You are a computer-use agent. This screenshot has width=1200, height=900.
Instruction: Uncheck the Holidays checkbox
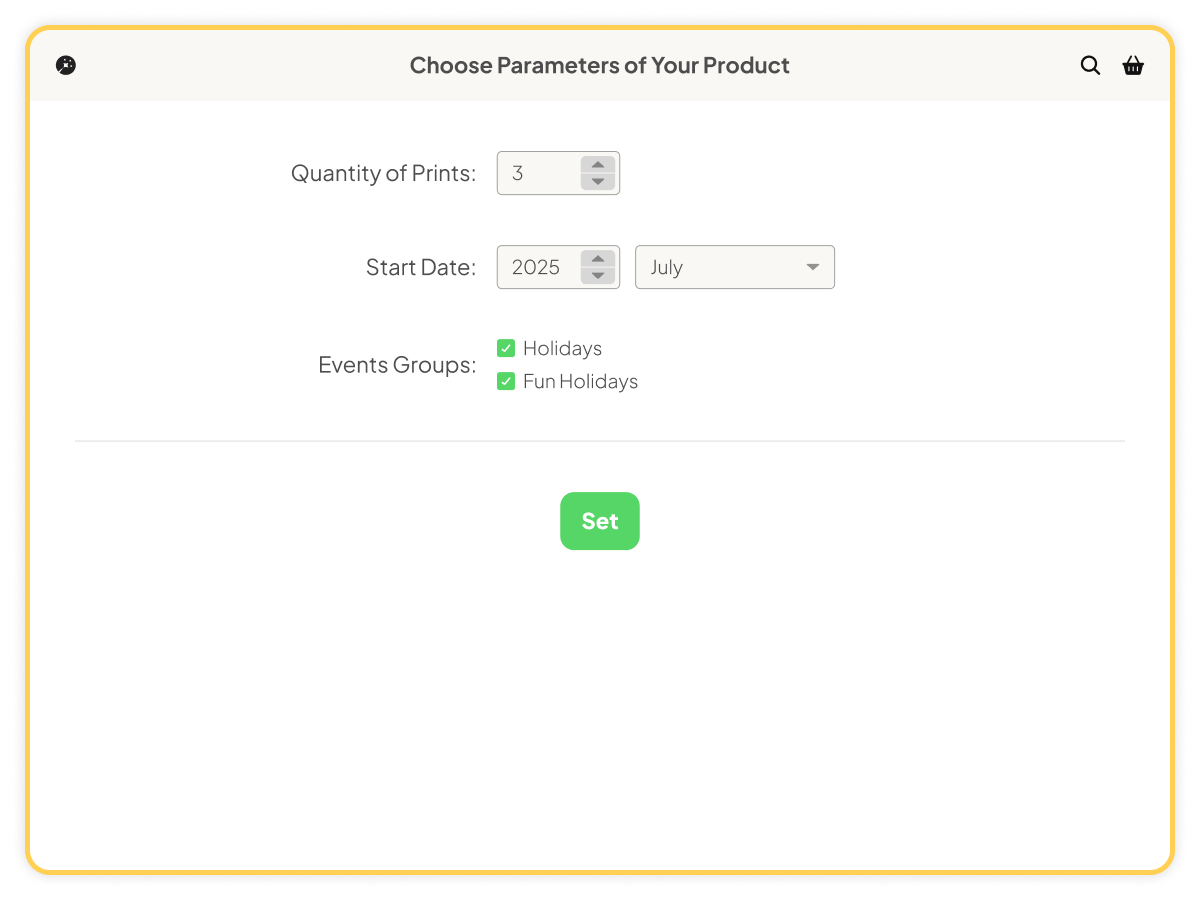point(506,348)
